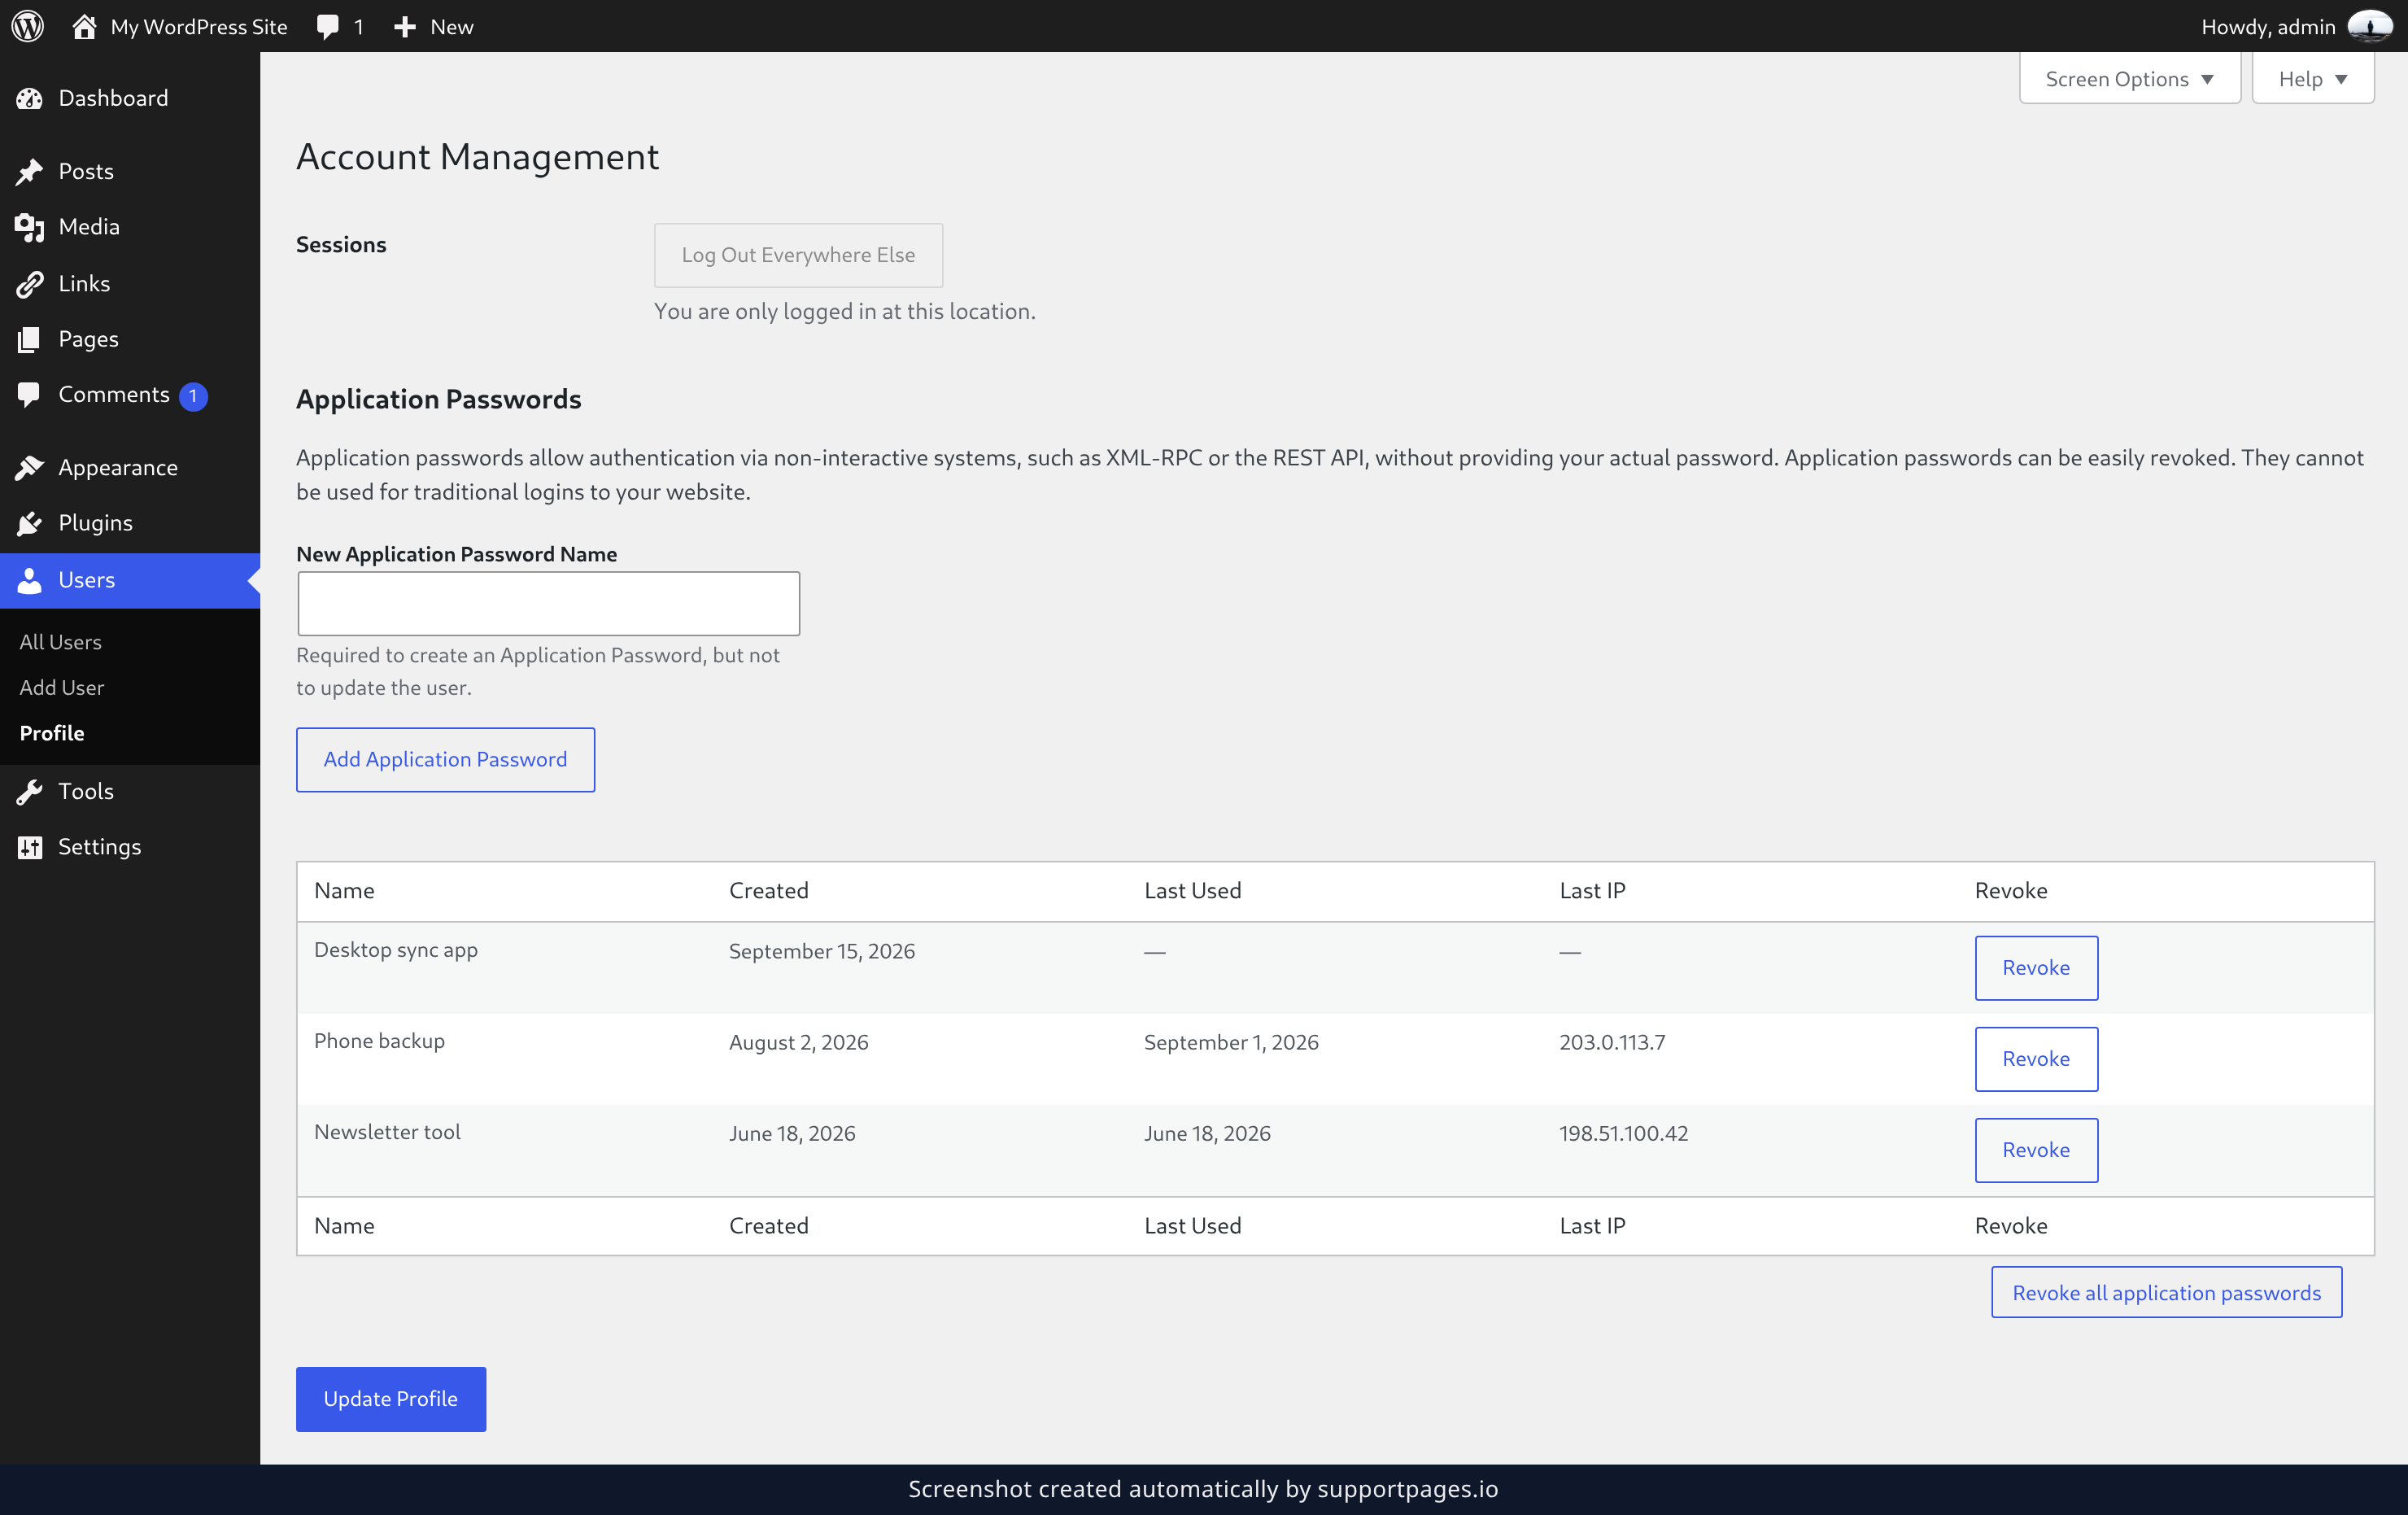Click the Comments sidebar icon
The image size is (2408, 1515).
tap(29, 395)
